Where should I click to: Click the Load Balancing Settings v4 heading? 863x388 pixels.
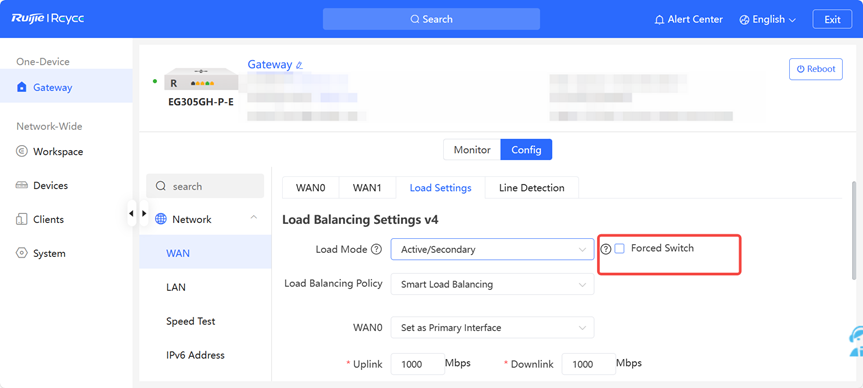click(361, 220)
